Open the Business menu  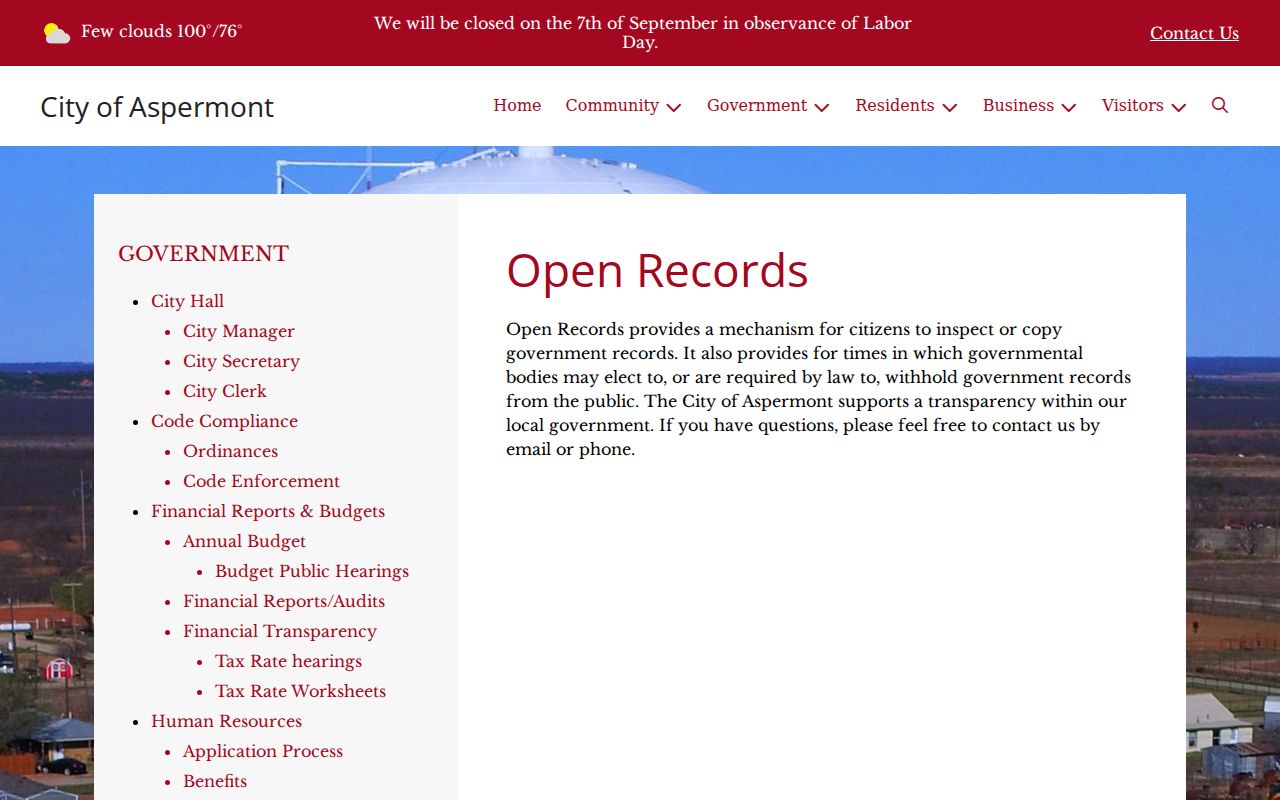pyautogui.click(x=1018, y=105)
